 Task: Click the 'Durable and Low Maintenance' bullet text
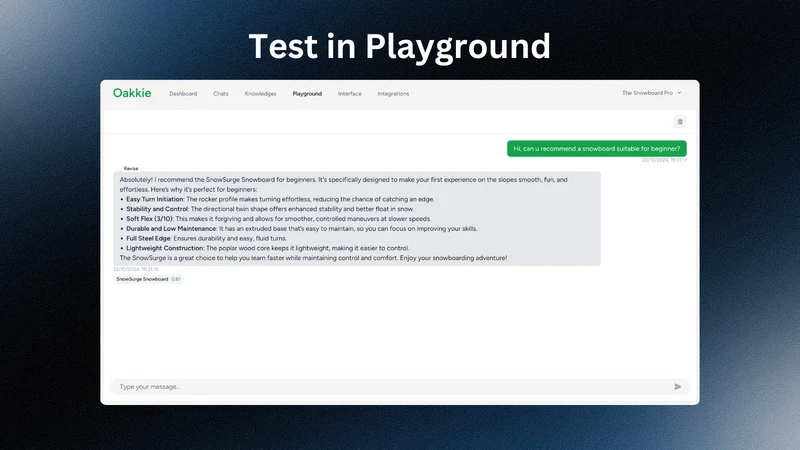[x=171, y=229]
